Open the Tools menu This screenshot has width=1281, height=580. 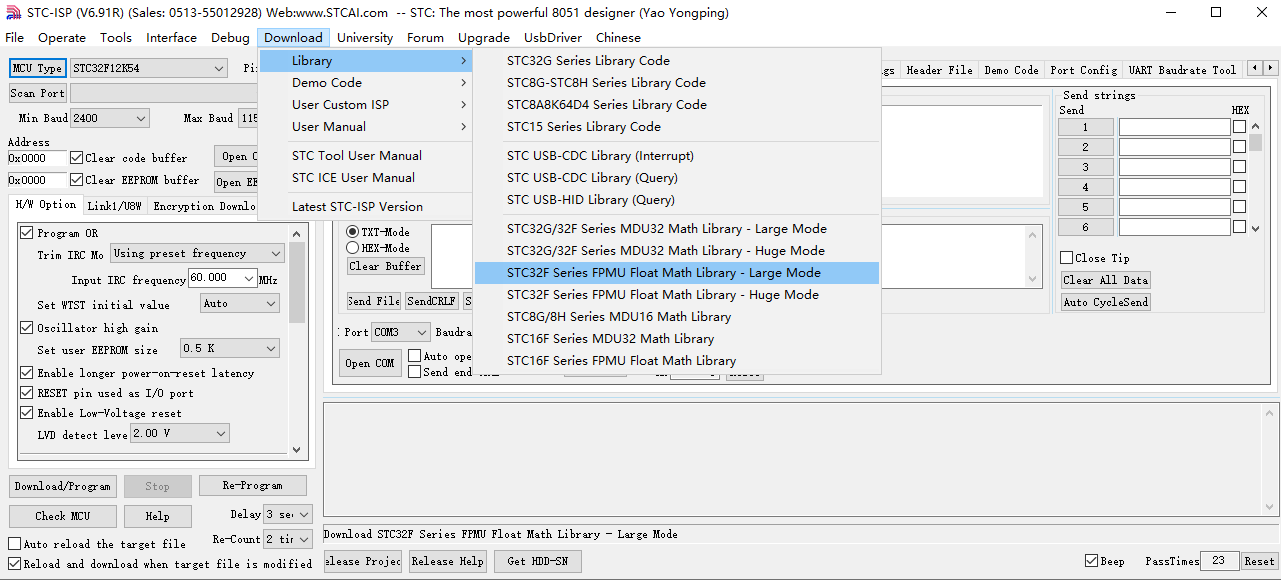point(116,38)
